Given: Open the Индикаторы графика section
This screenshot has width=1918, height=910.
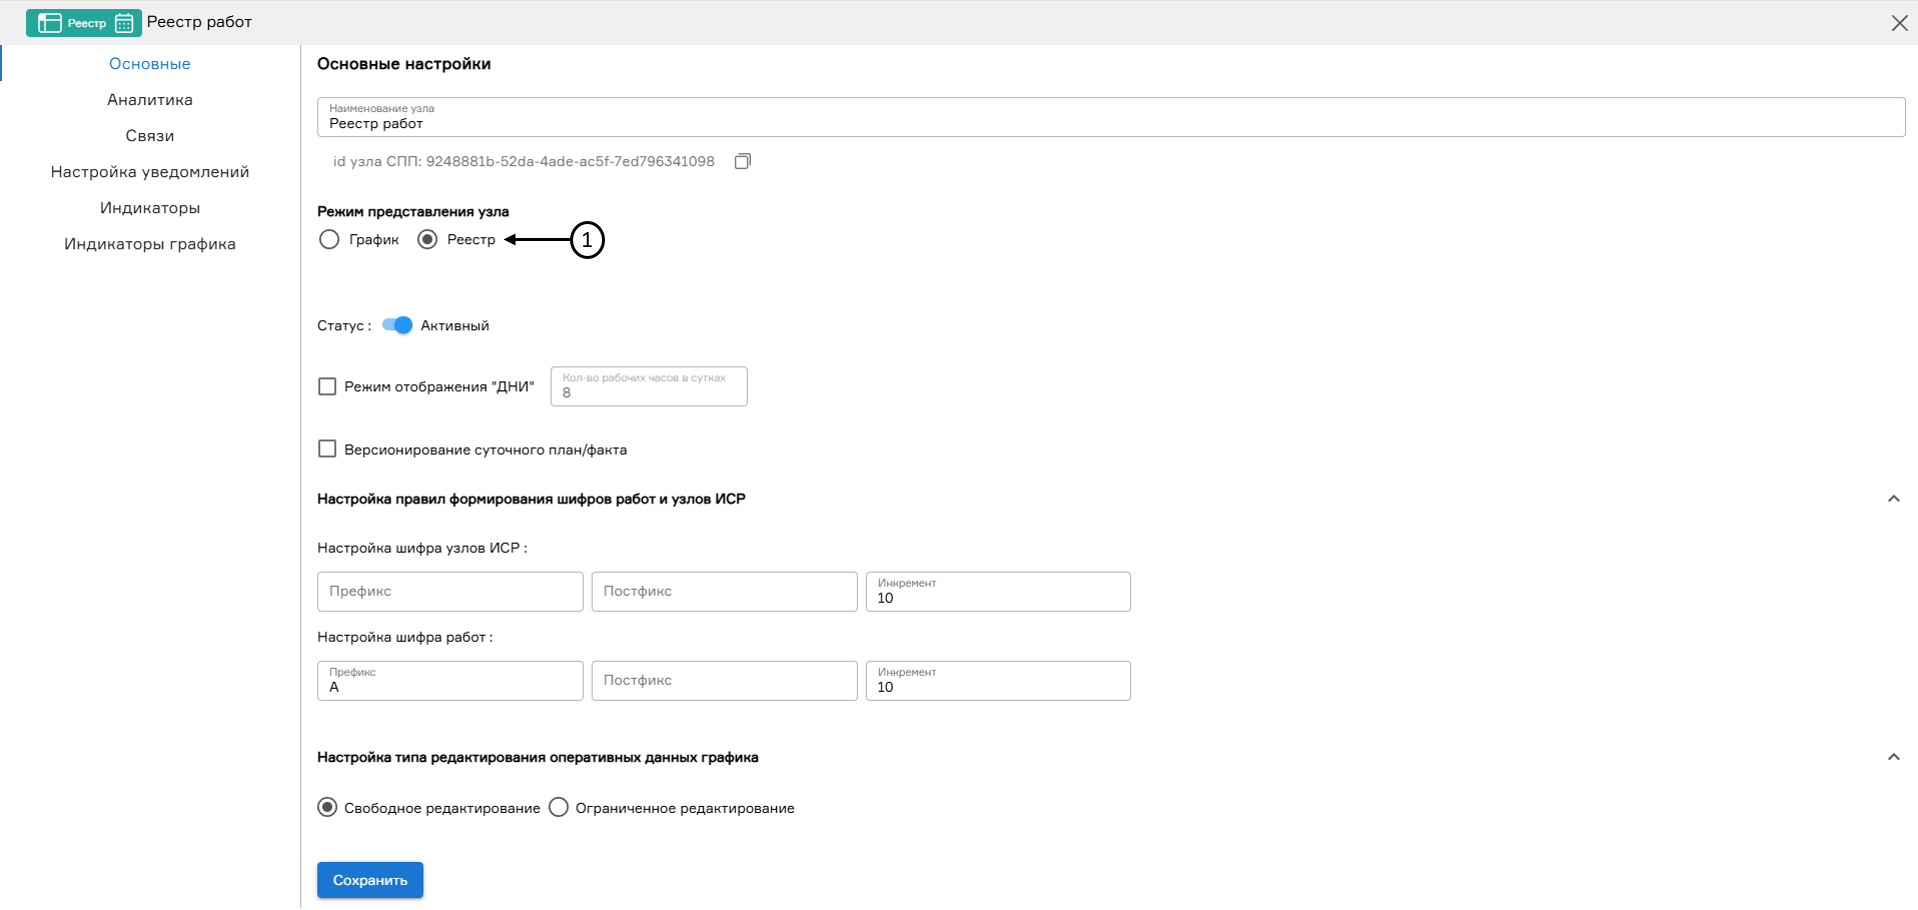Looking at the screenshot, I should (149, 243).
